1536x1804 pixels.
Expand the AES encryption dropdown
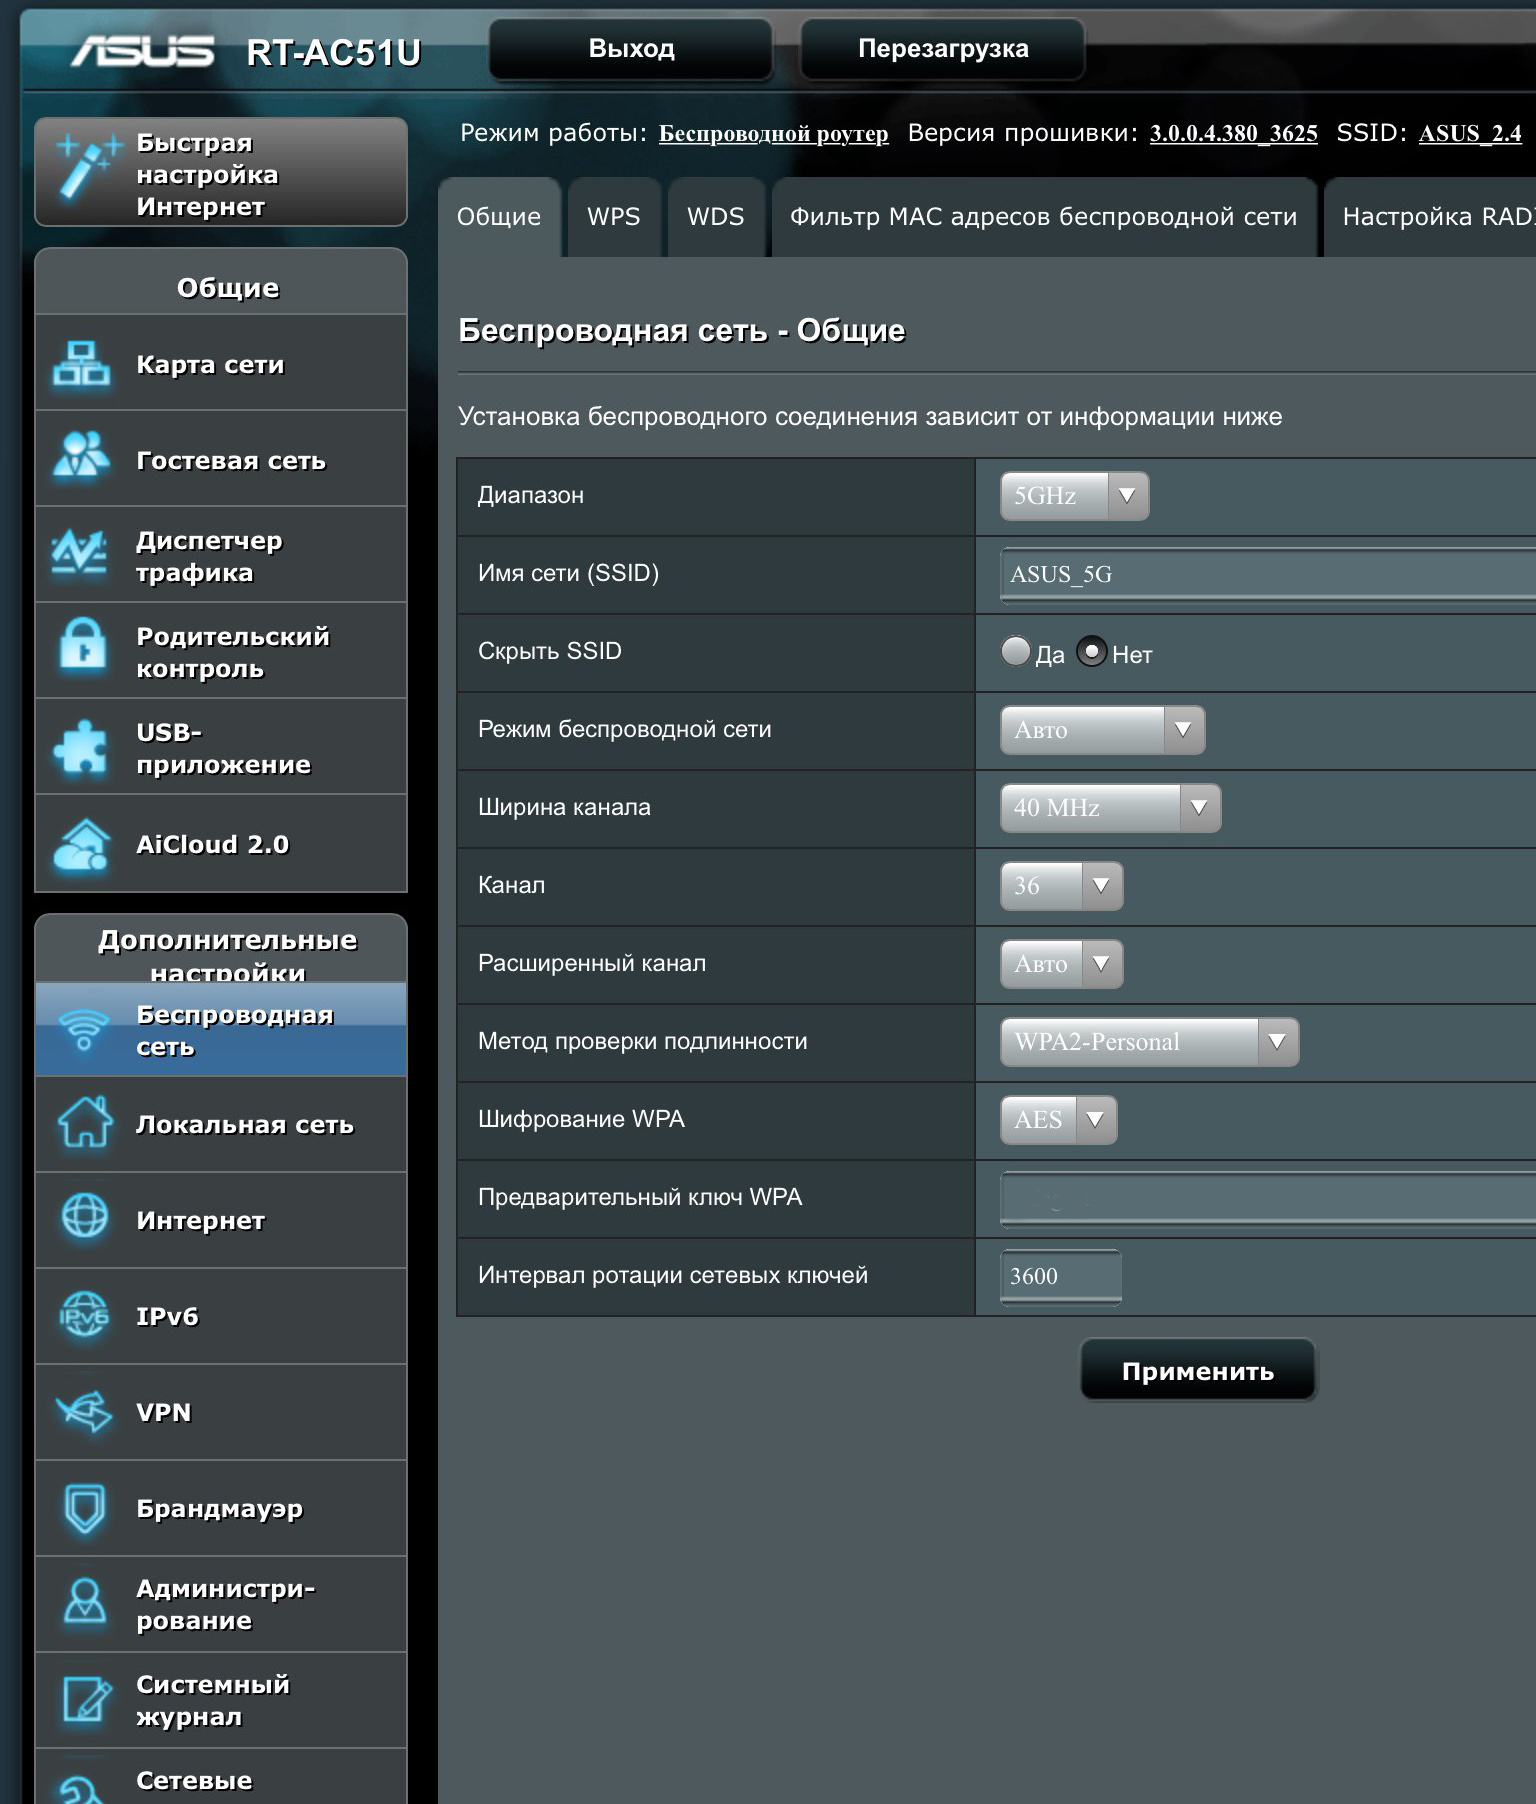coord(1058,1120)
